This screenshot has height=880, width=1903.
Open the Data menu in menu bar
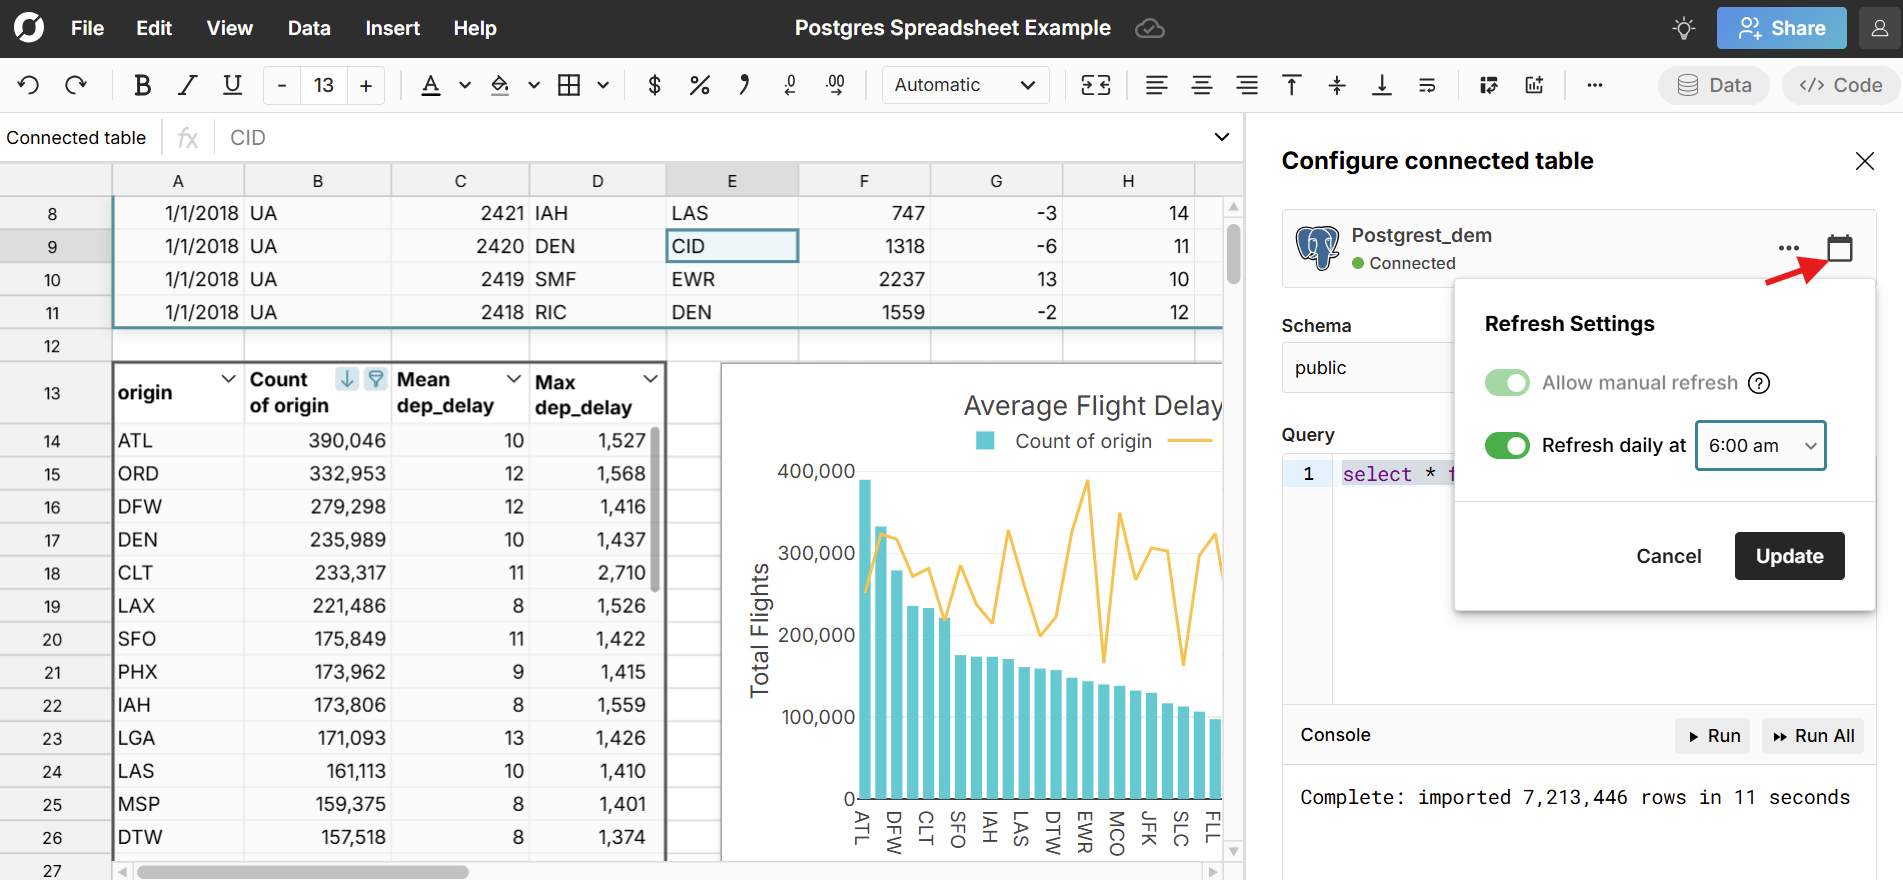click(x=309, y=28)
